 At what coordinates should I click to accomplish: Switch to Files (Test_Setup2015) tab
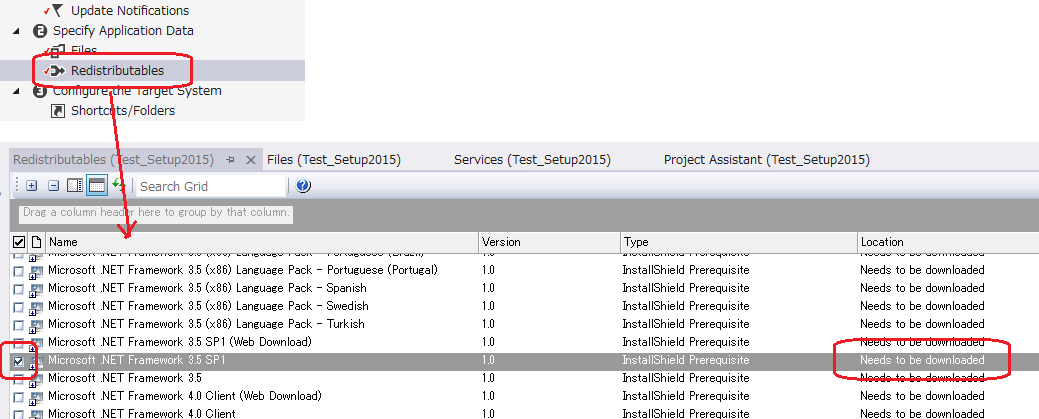point(333,160)
